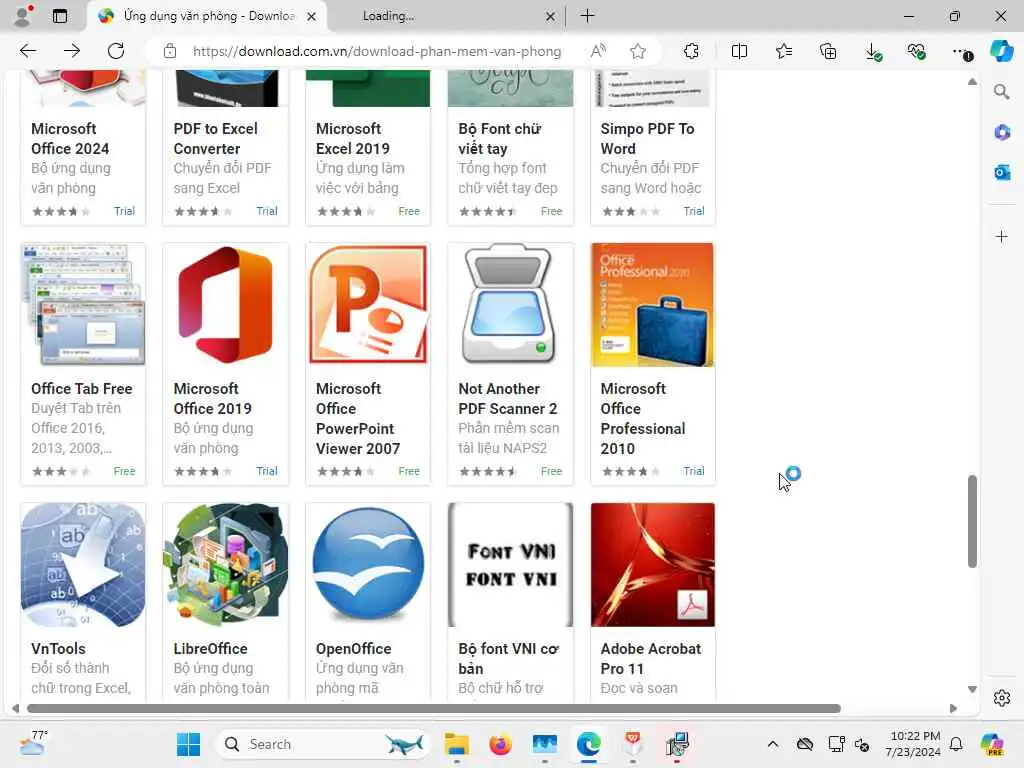
Task: Open Outlook in the sidebar
Action: [1002, 172]
